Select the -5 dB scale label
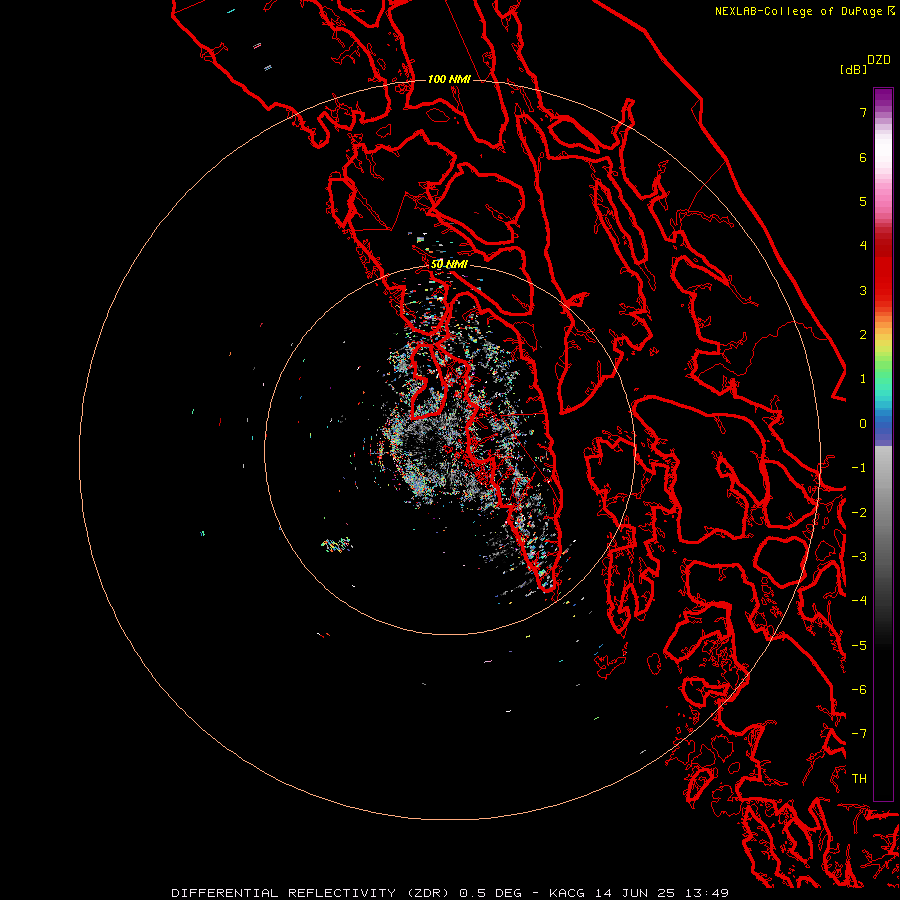 click(859, 646)
